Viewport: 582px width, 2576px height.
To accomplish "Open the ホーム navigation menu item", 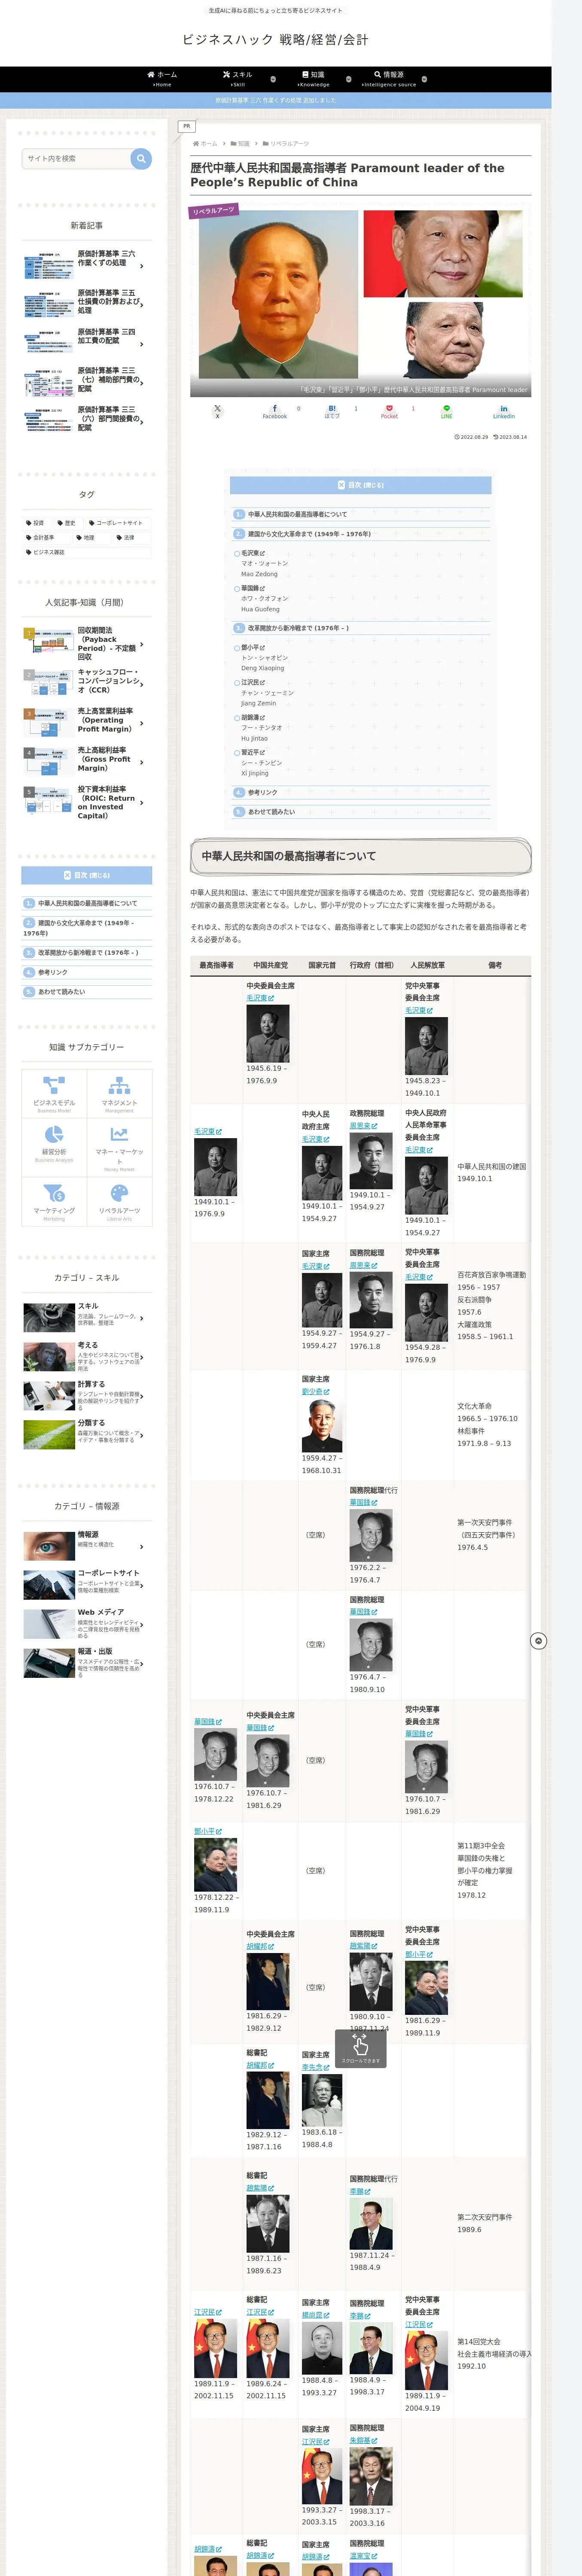I will tap(162, 79).
